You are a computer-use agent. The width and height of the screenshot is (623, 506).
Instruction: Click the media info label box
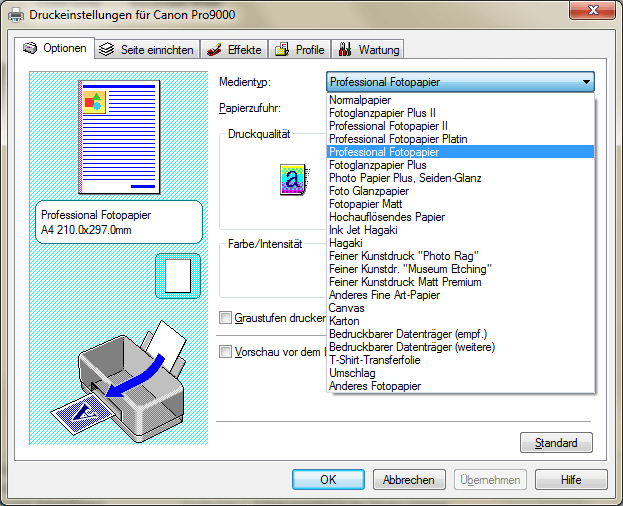119,222
